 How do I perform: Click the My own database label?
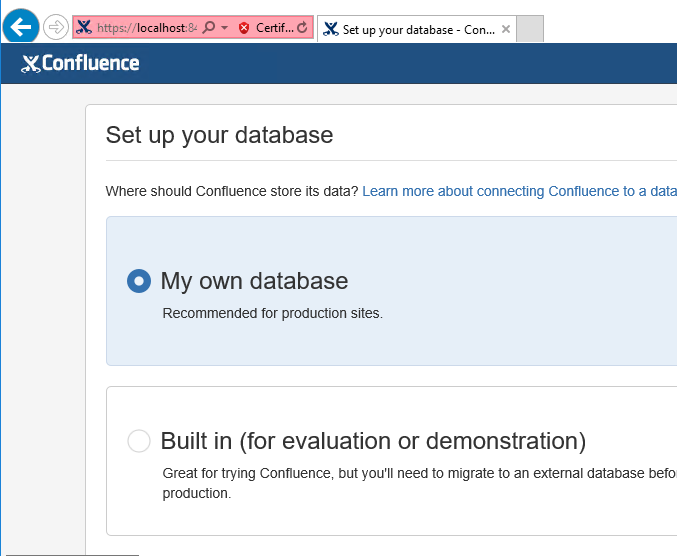coord(254,281)
